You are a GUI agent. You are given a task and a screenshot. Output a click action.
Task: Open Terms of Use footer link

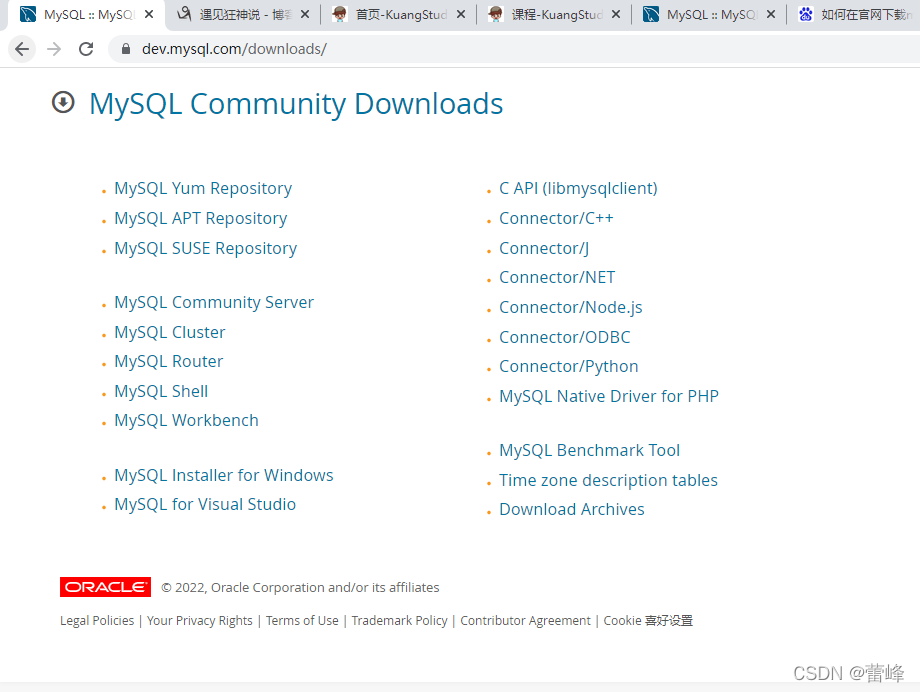tap(302, 620)
